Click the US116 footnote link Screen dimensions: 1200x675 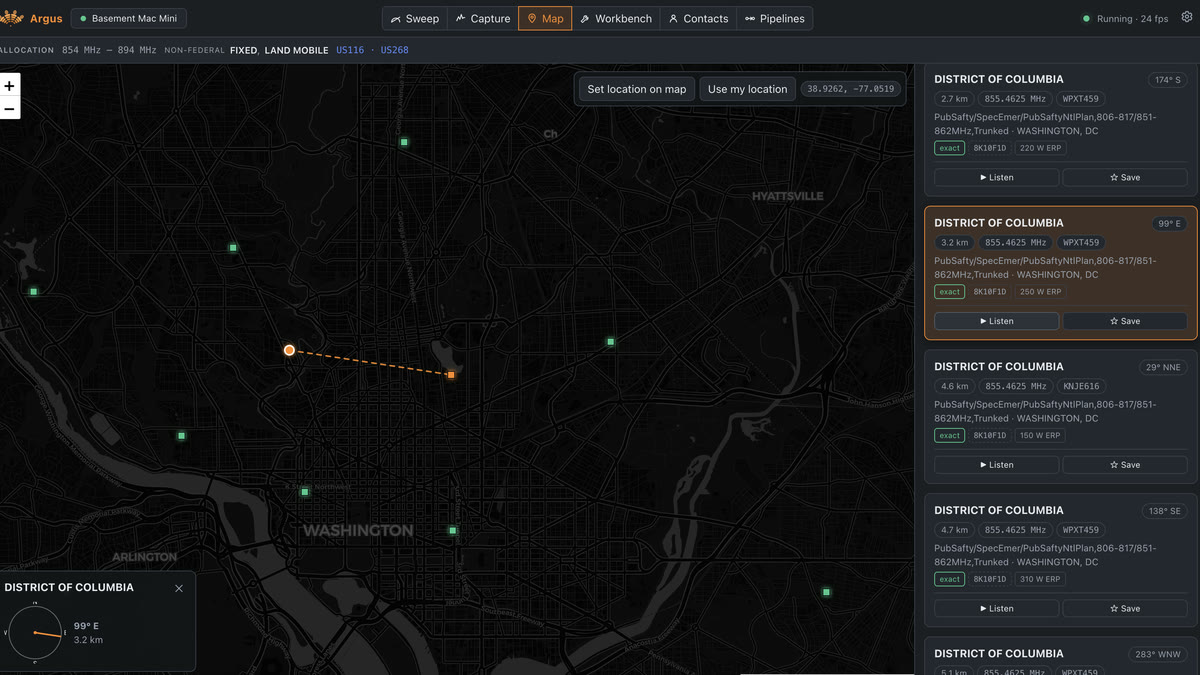click(350, 50)
